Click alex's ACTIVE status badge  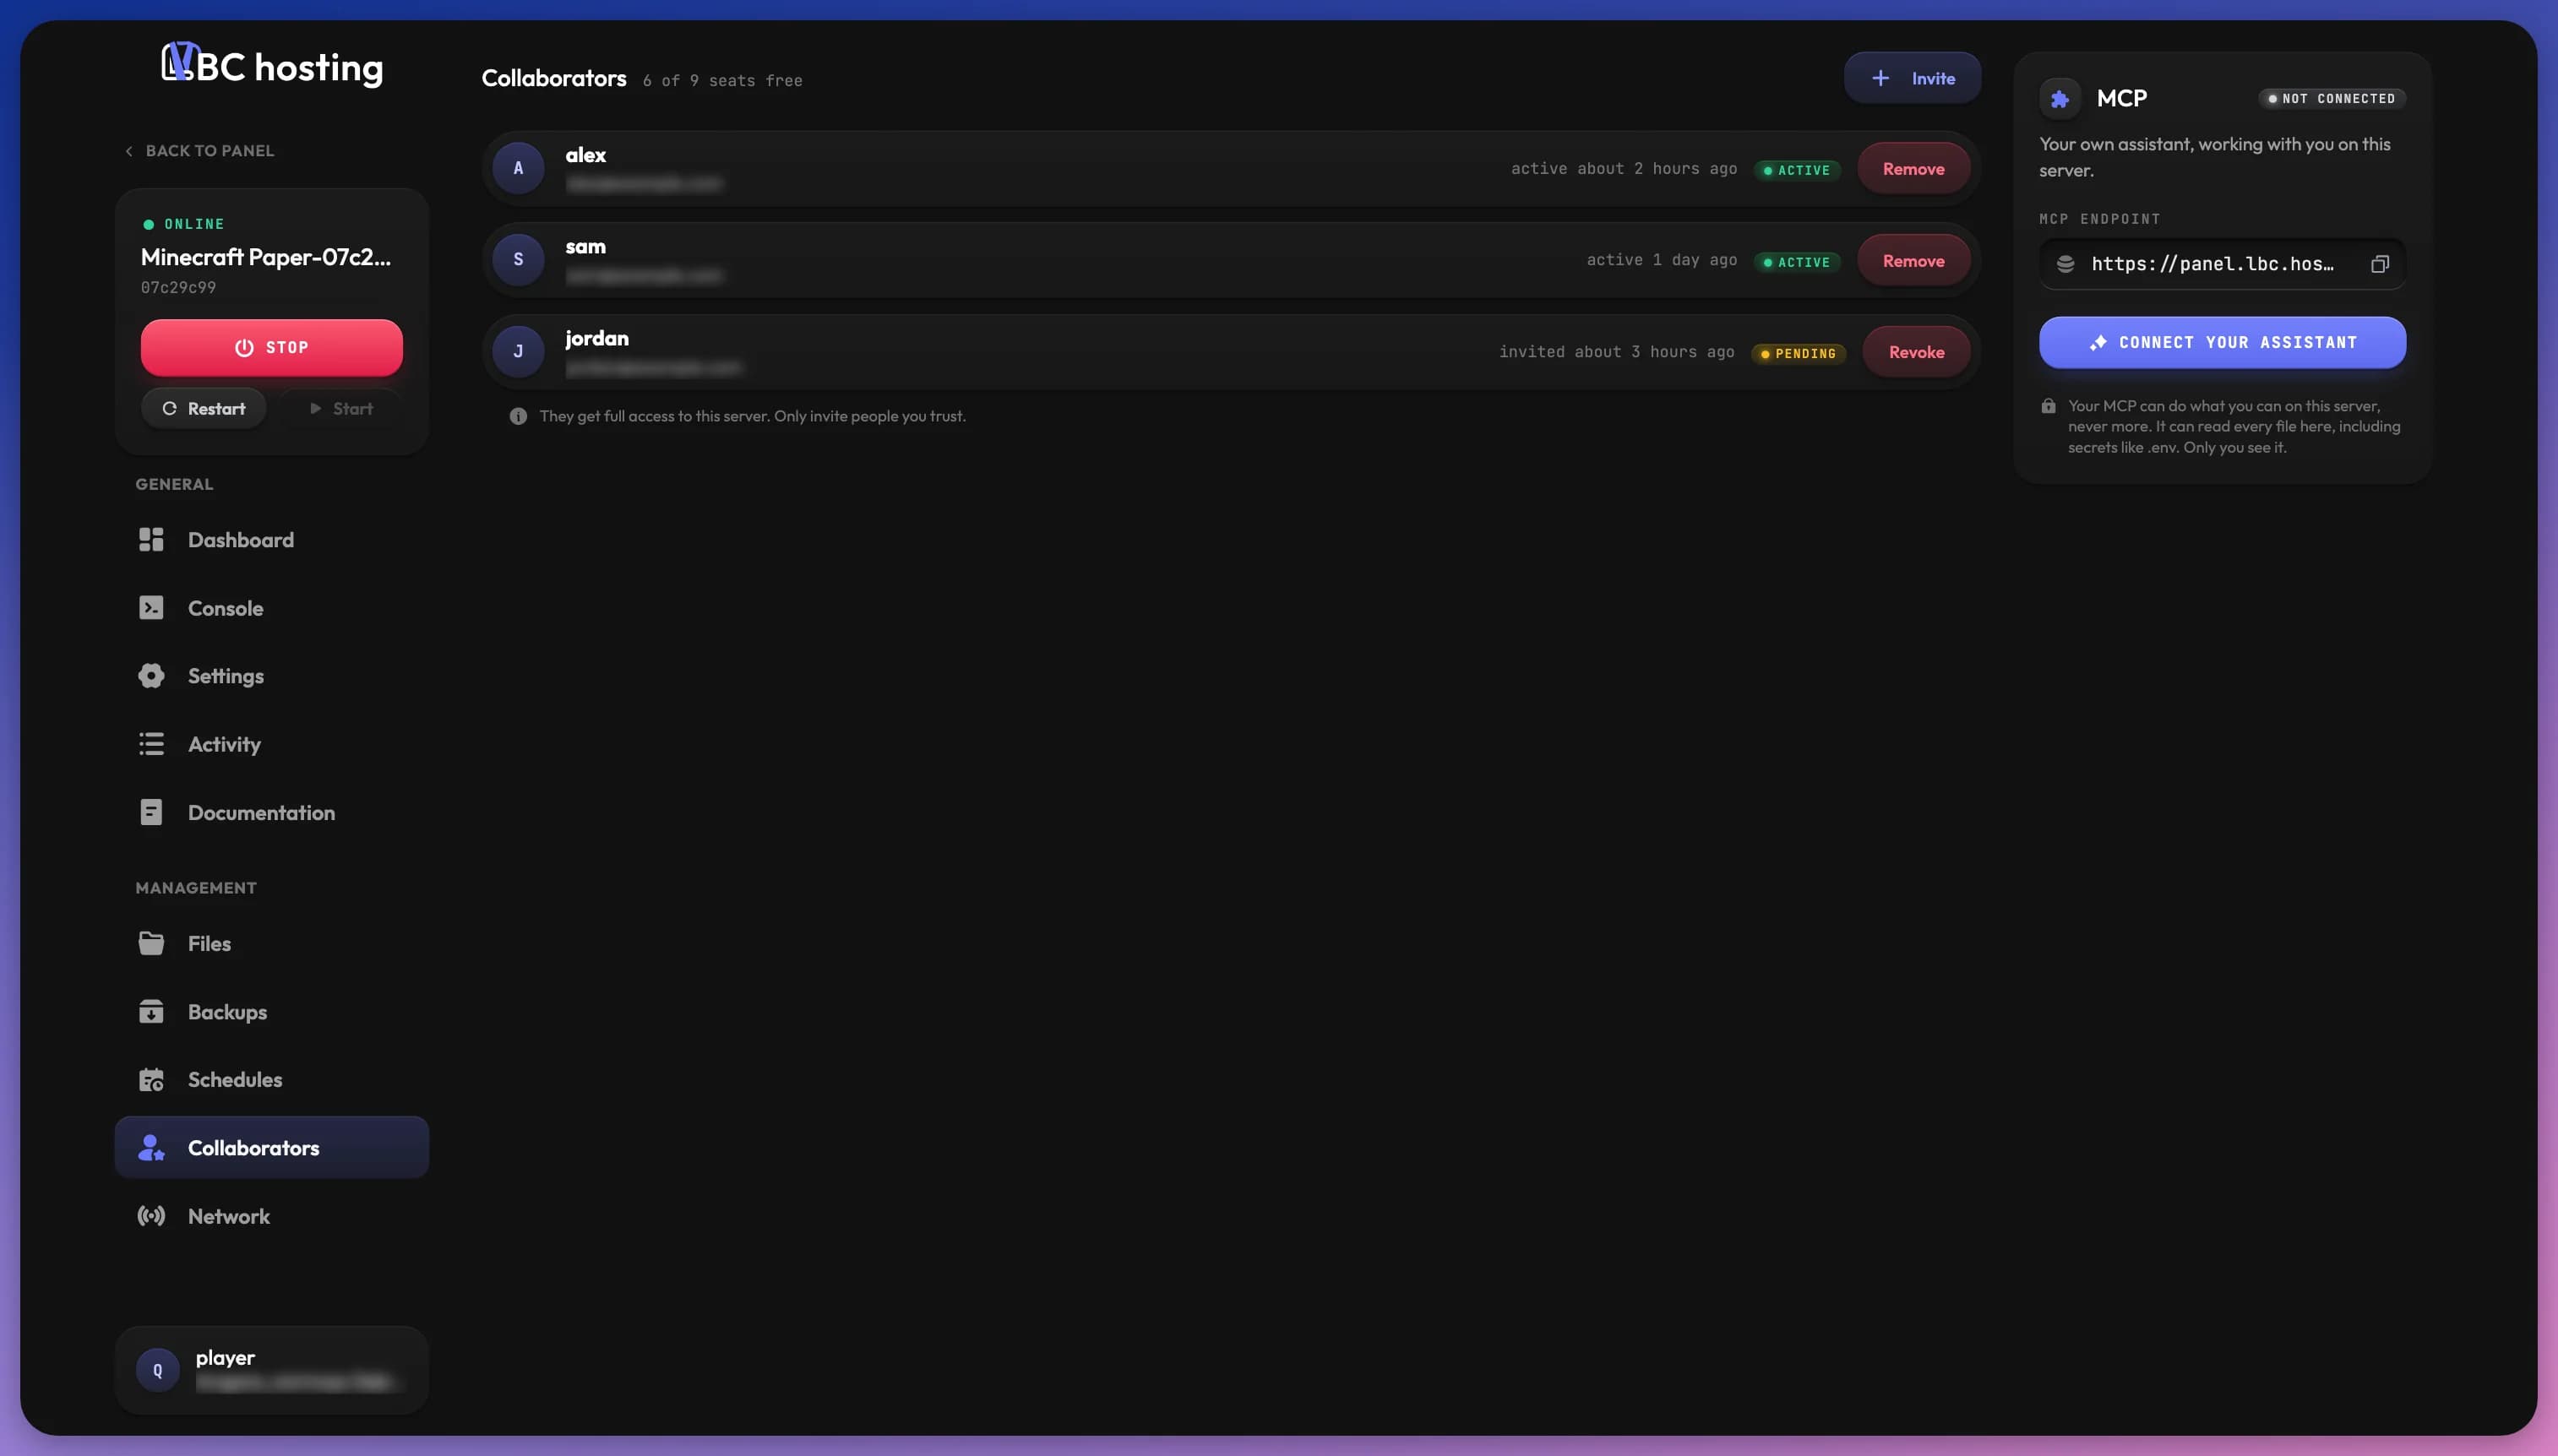tap(1797, 170)
